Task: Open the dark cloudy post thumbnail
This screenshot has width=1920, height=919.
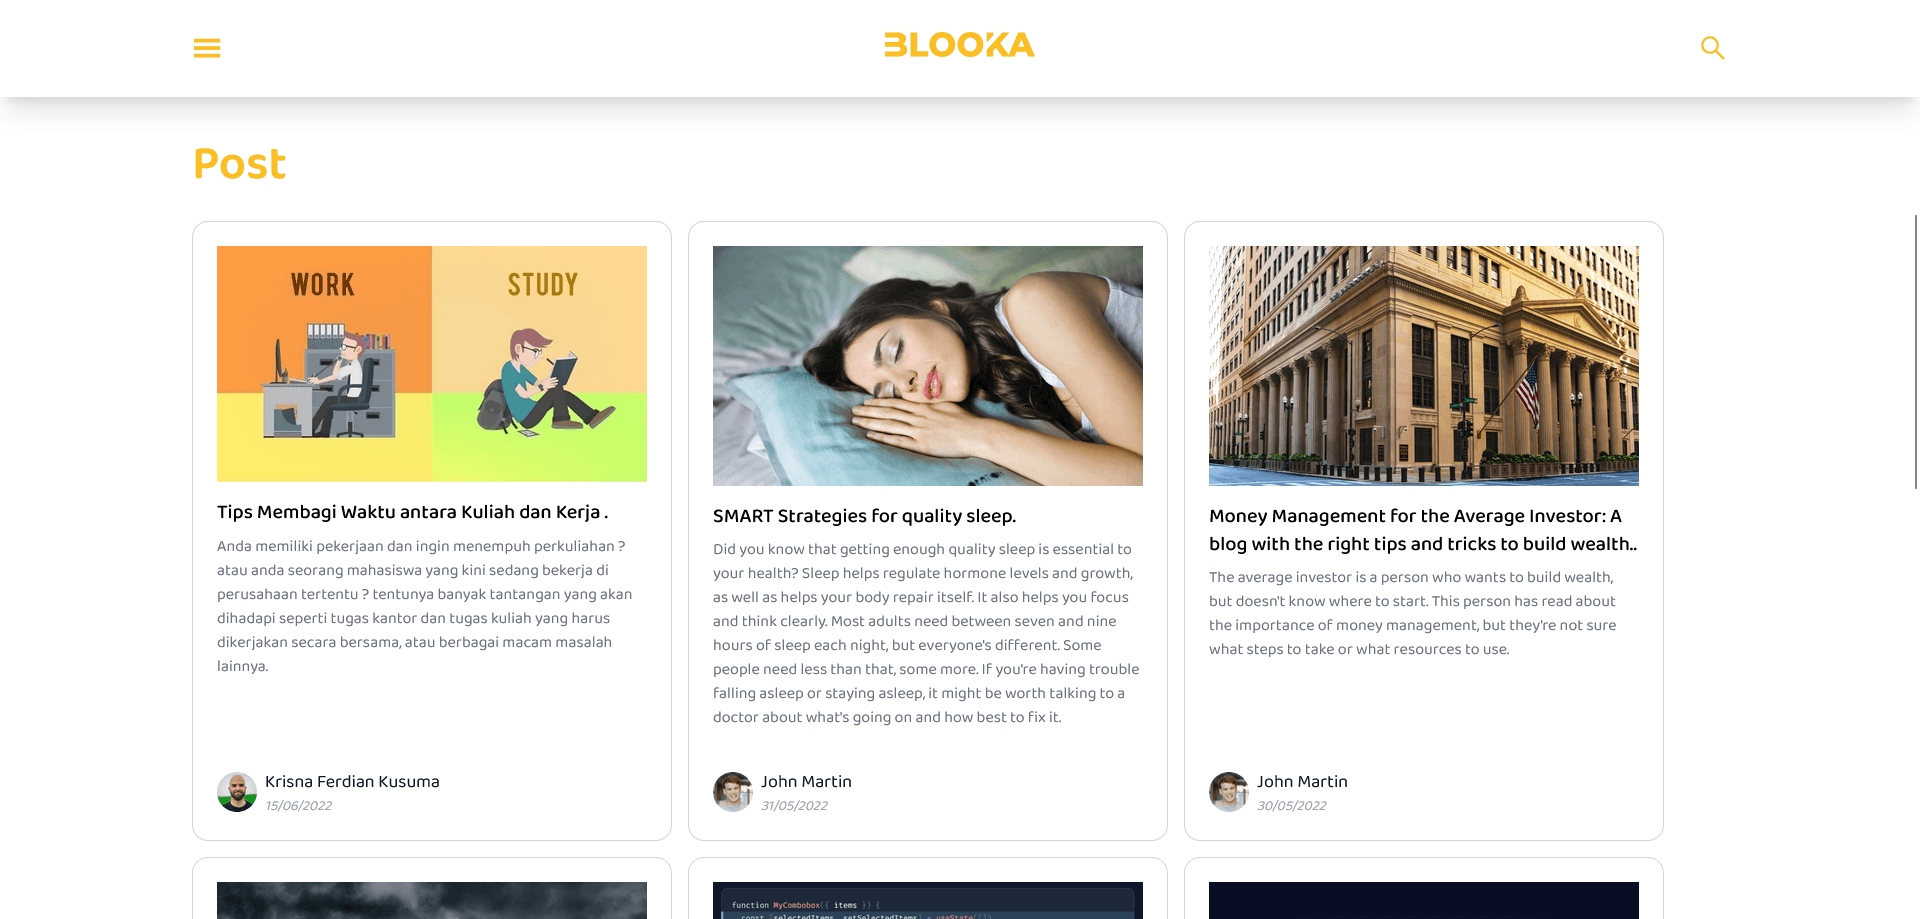Action: 432,900
